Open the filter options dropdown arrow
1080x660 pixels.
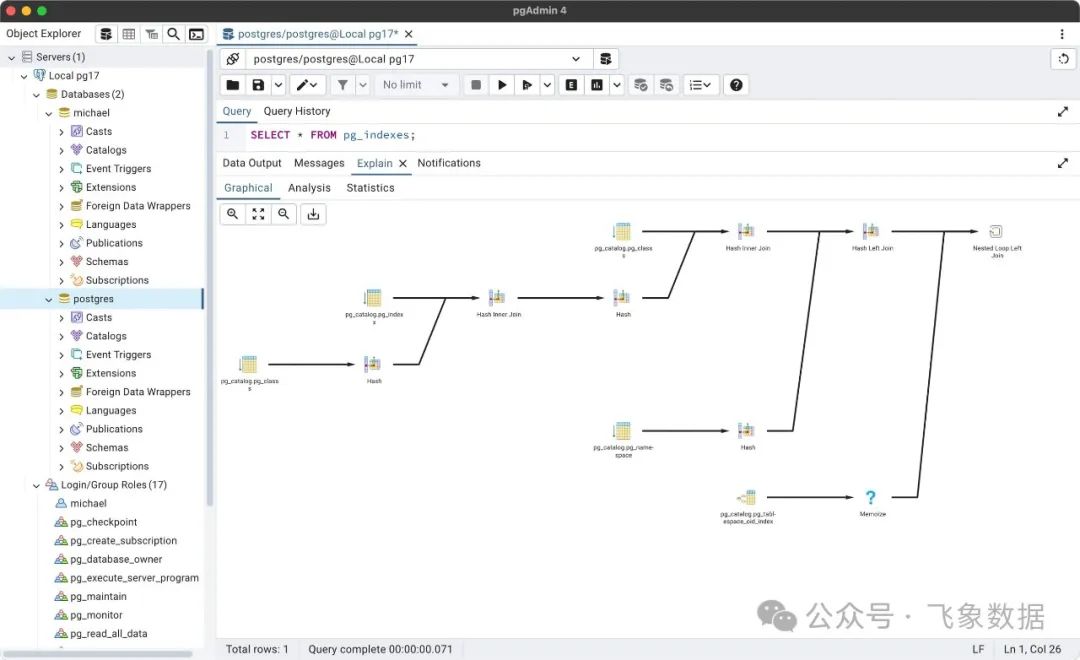tap(363, 85)
